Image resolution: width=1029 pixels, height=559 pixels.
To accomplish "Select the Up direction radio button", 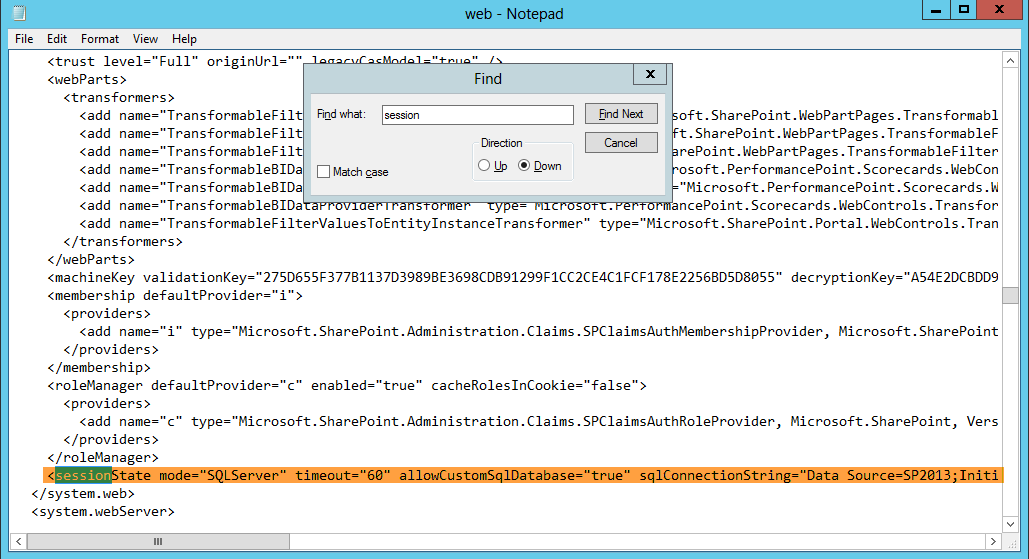I will (484, 165).
